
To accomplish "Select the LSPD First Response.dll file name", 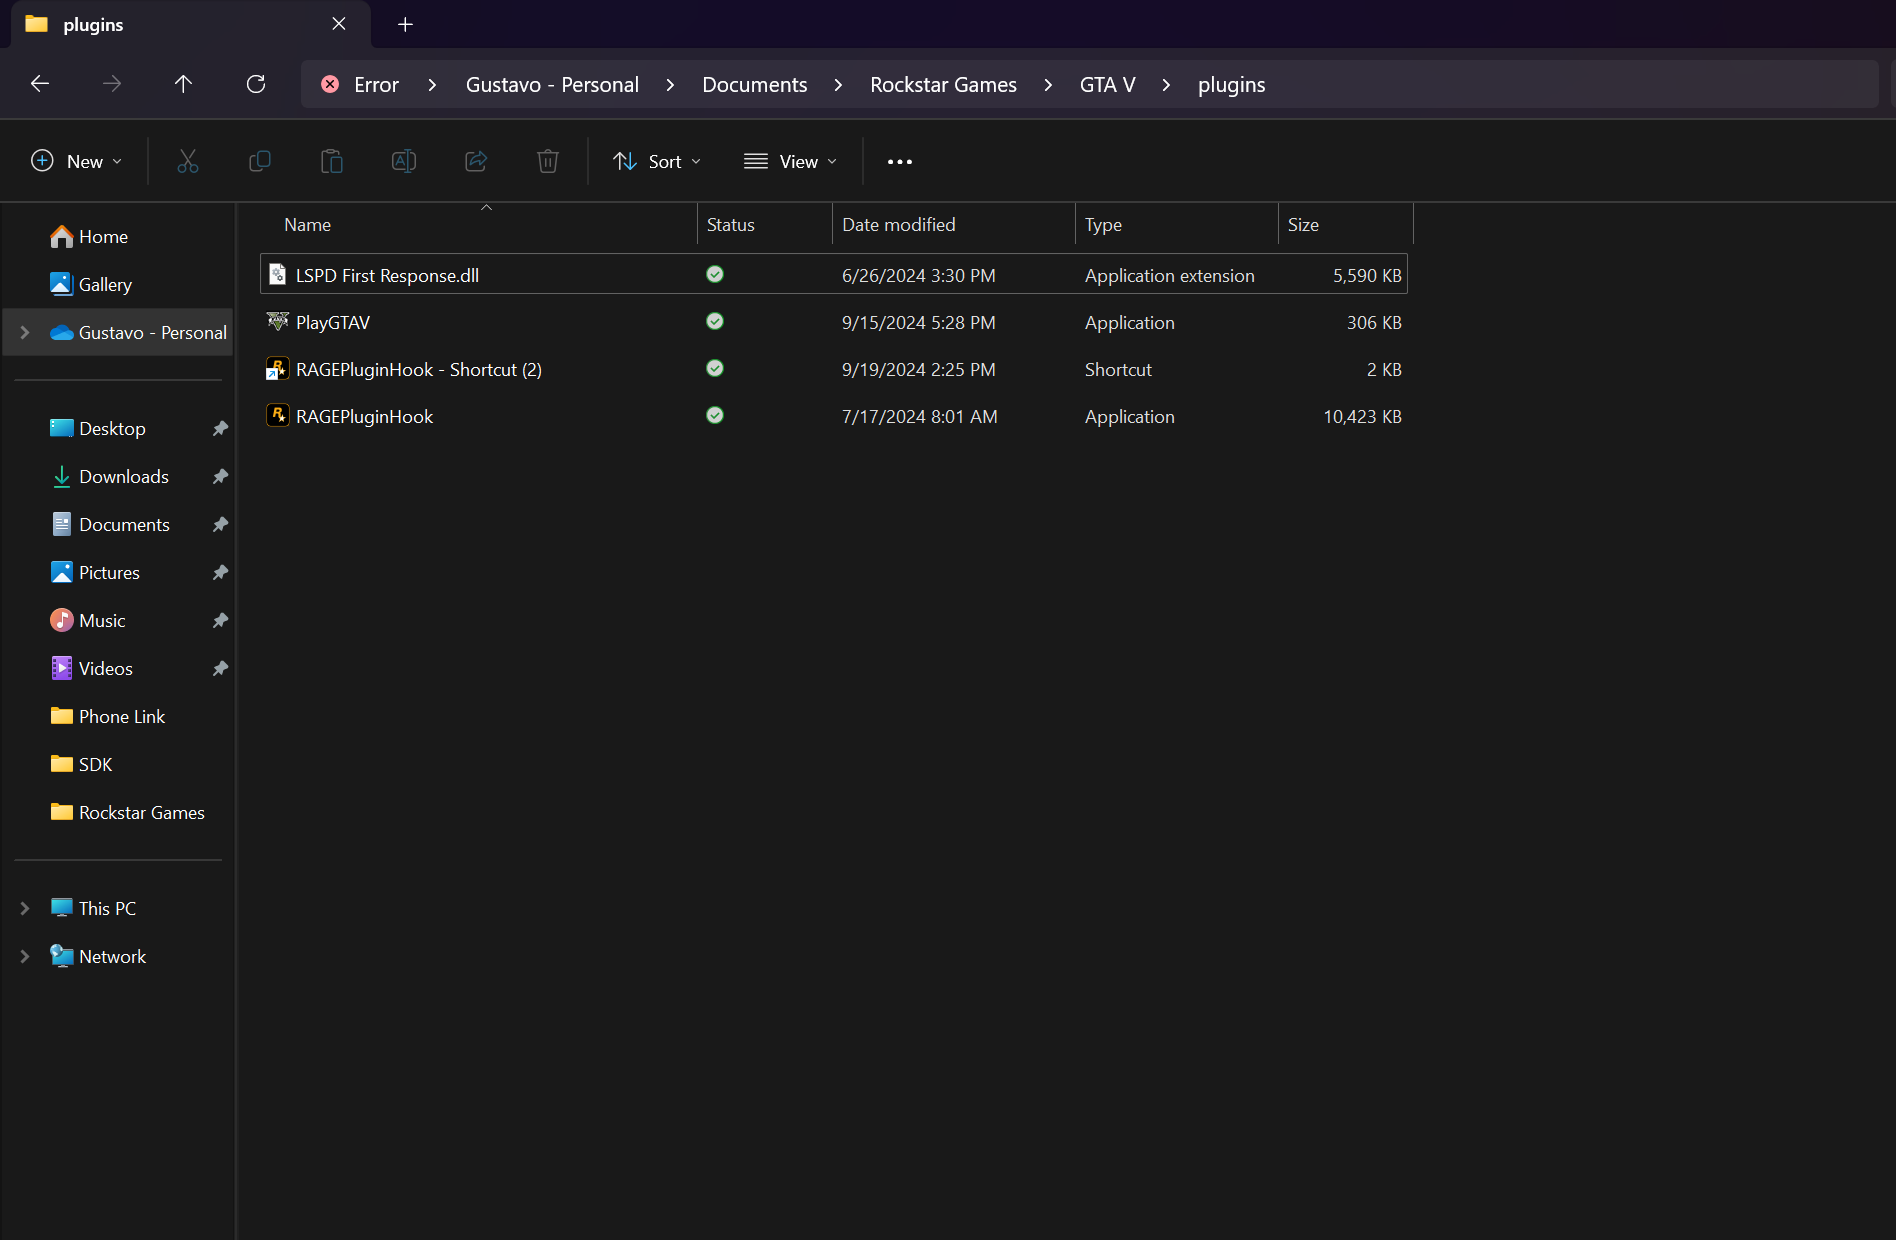I will pos(387,275).
